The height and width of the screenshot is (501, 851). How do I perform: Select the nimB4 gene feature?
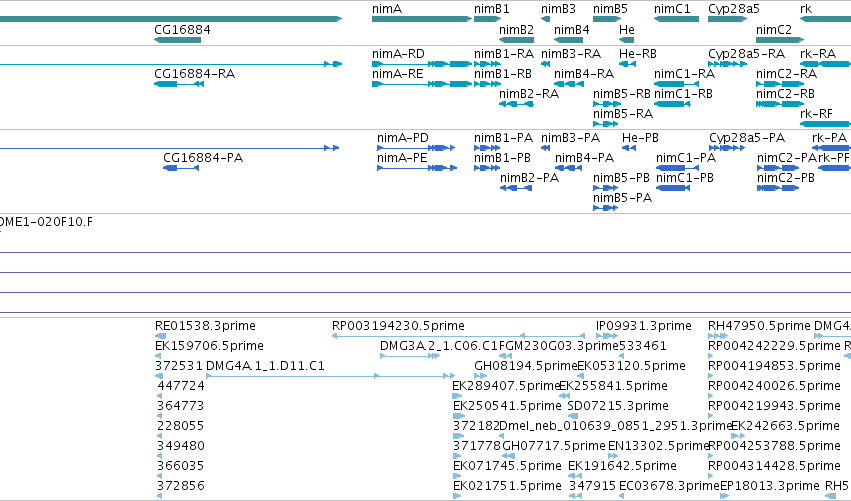pos(568,40)
